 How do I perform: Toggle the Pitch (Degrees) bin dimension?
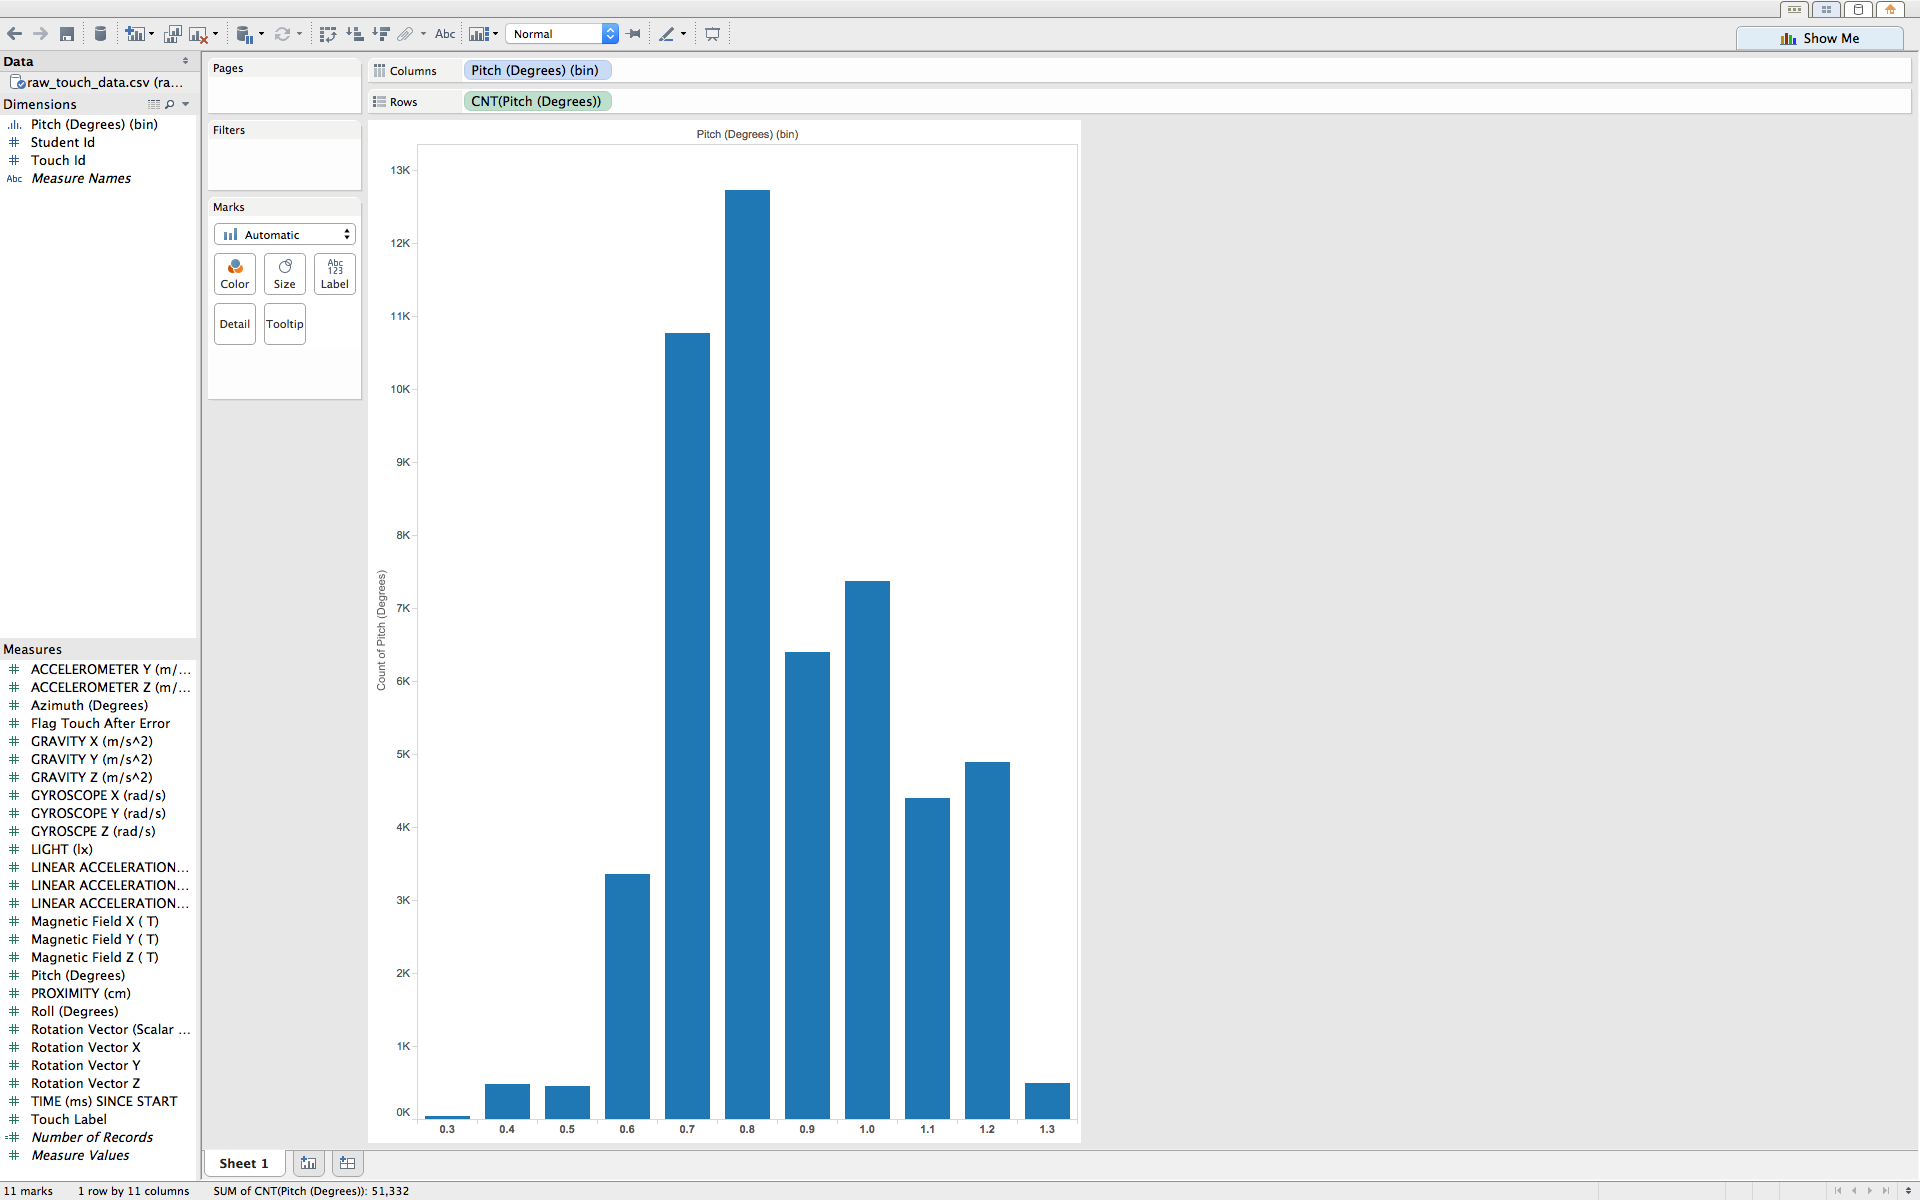[93, 123]
